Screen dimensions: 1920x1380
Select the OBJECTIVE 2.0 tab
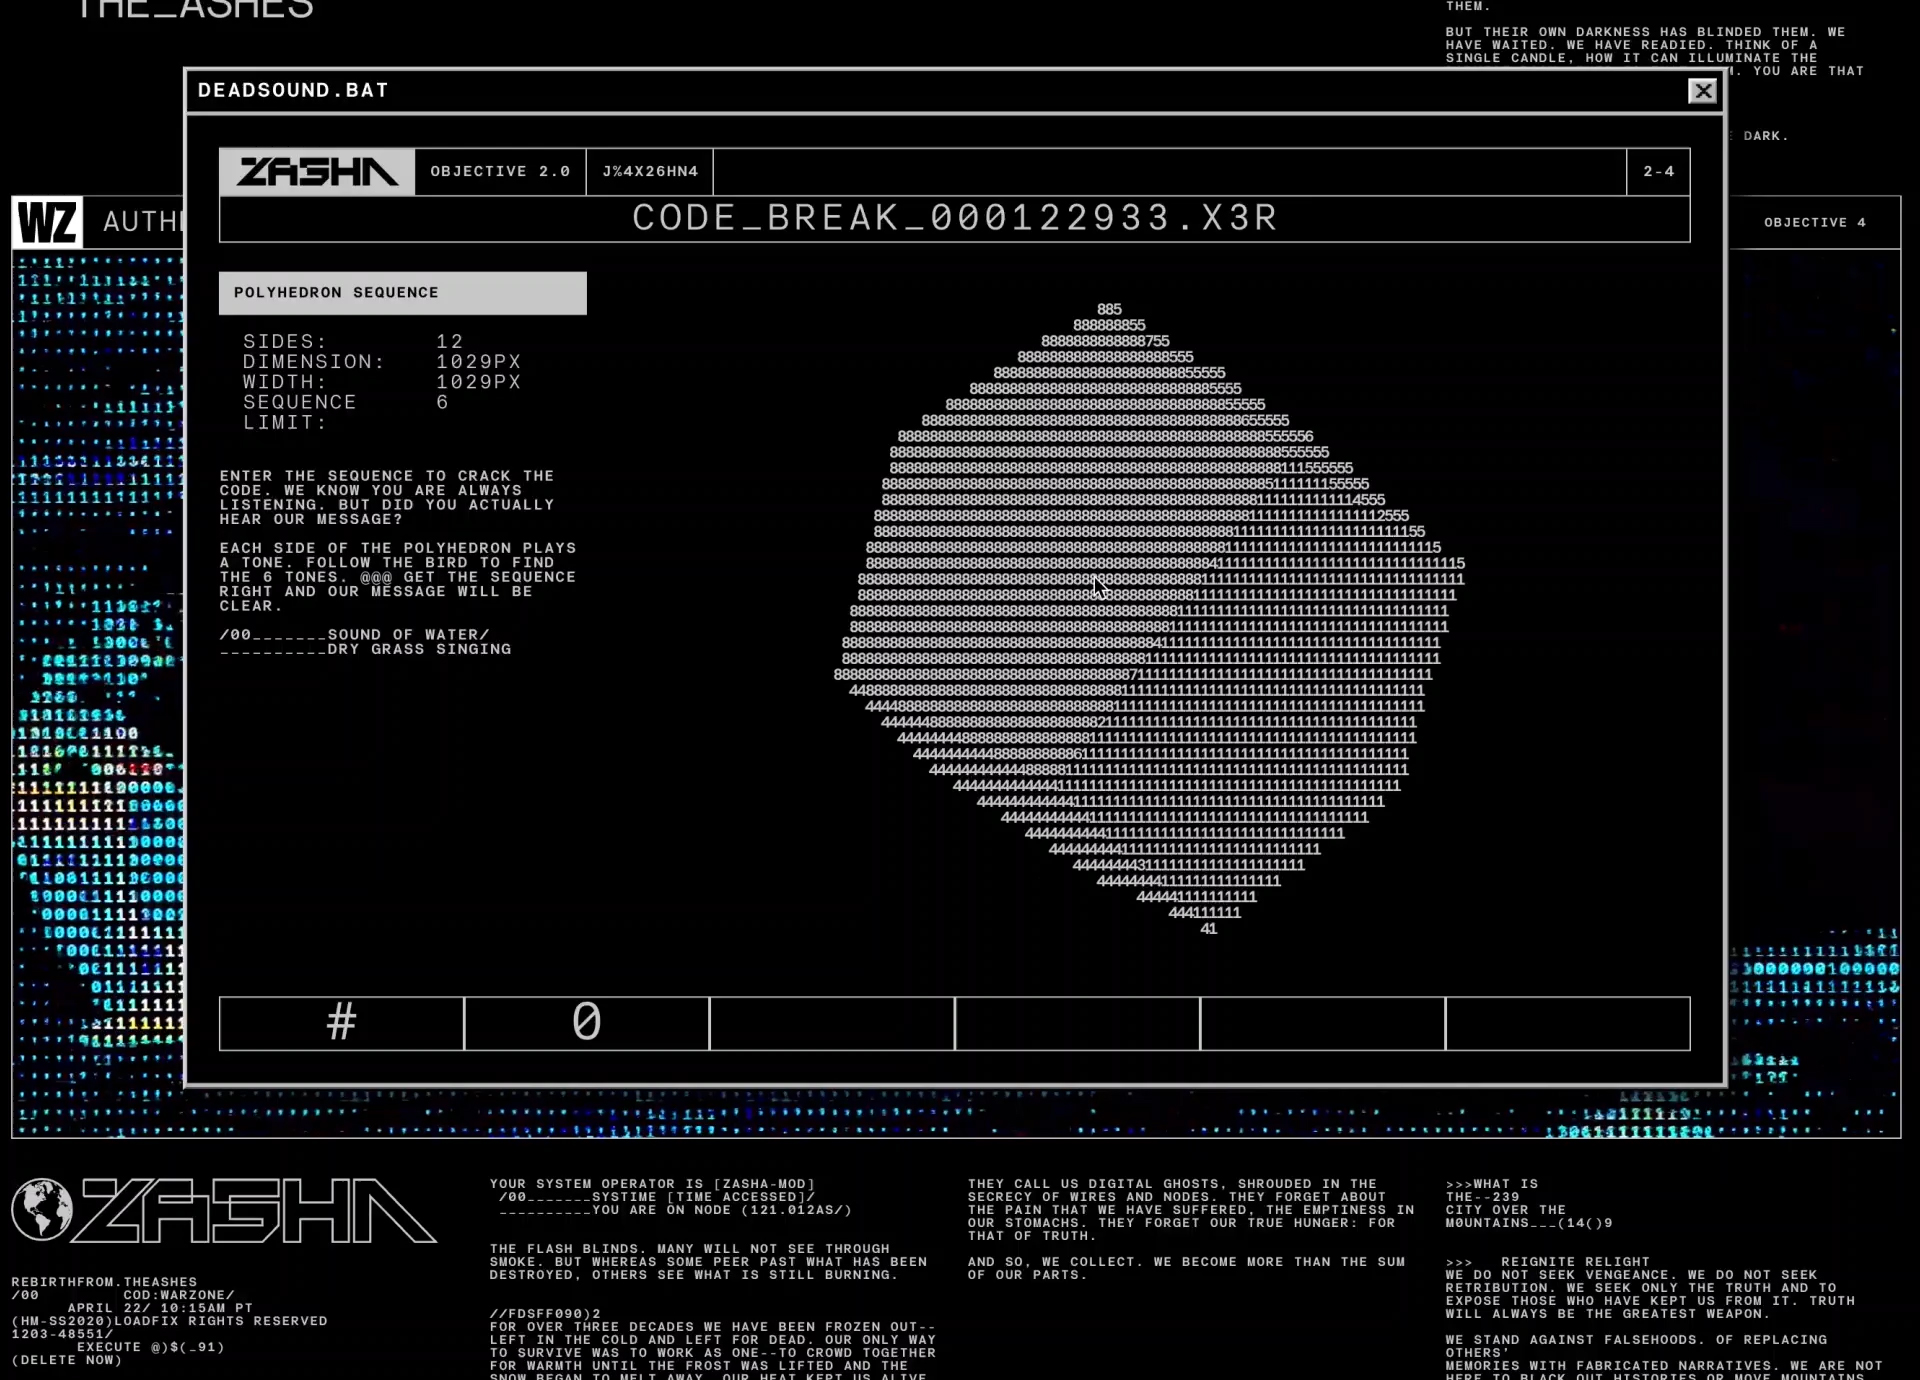point(500,172)
